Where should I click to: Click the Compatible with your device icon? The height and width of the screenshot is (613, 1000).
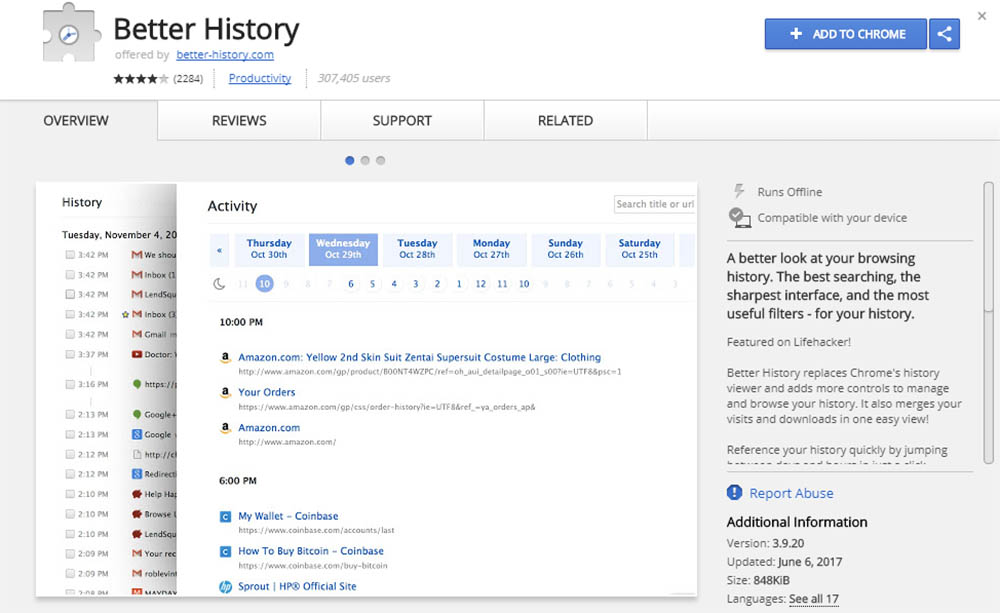739,217
